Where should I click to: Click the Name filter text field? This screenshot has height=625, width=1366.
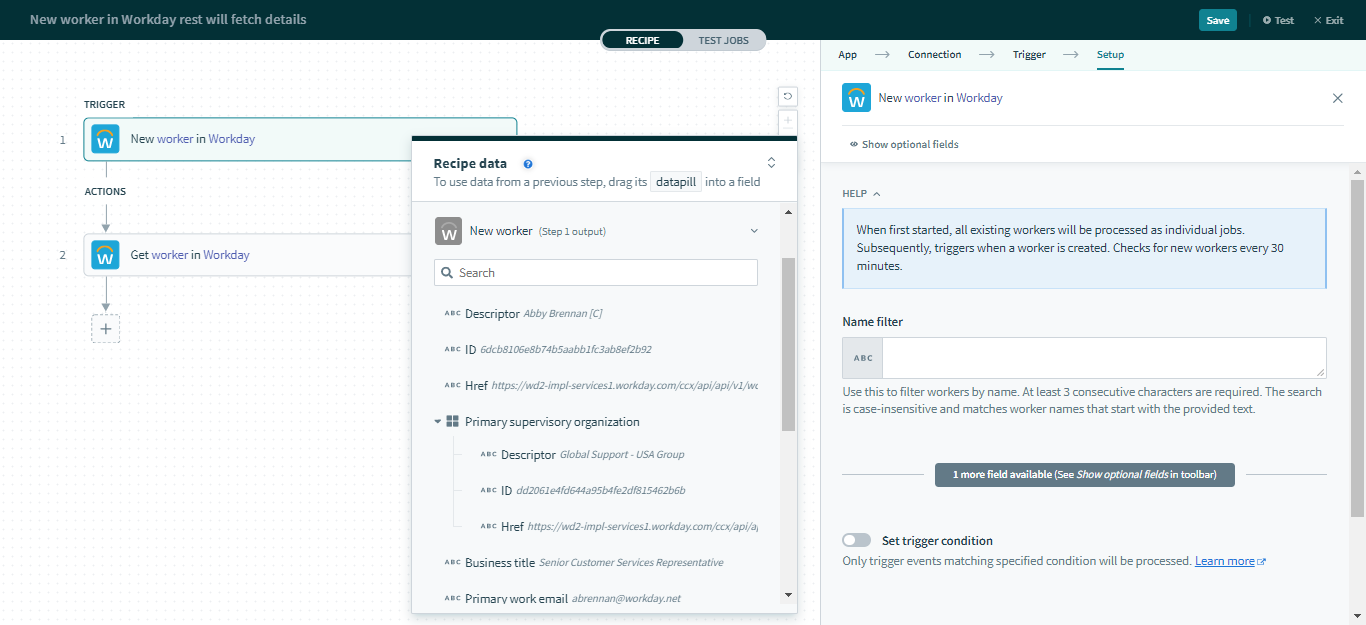coord(1103,358)
